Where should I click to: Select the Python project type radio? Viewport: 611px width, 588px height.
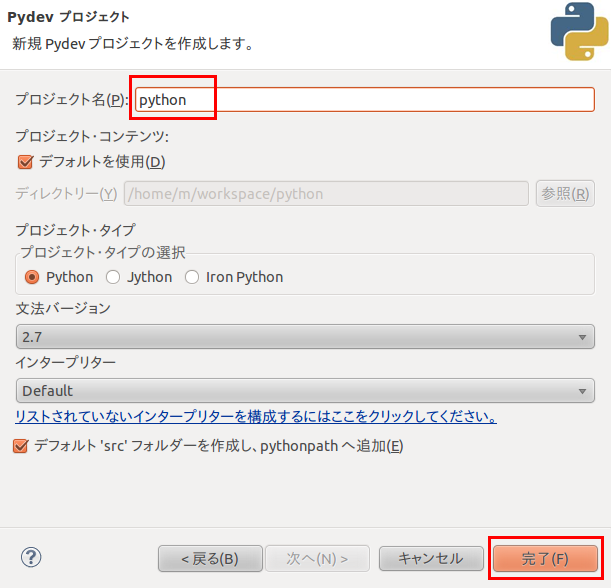click(x=32, y=277)
